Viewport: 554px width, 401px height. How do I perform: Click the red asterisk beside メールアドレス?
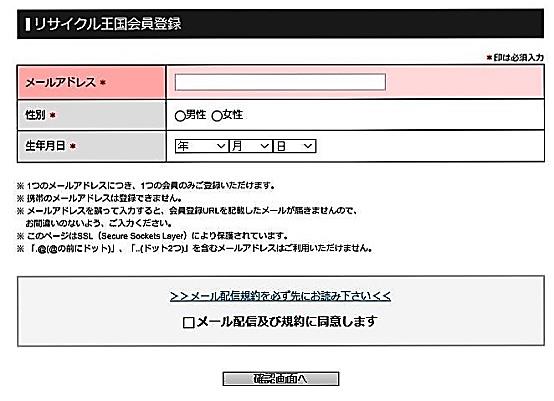point(103,82)
